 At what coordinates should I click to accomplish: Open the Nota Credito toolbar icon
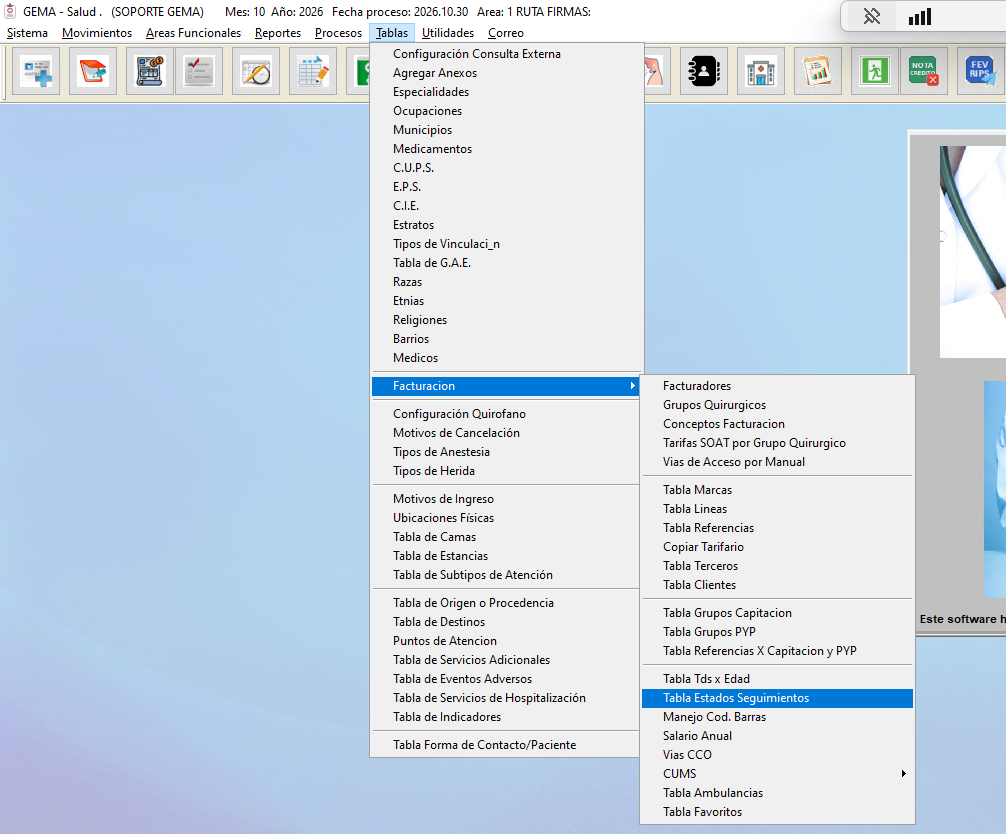[x=923, y=71]
